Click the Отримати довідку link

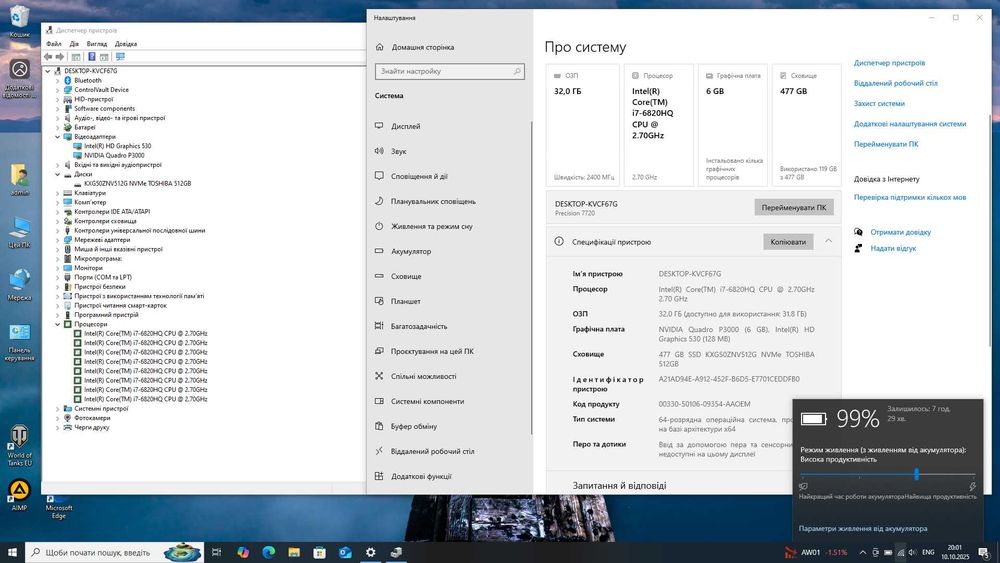tap(901, 232)
